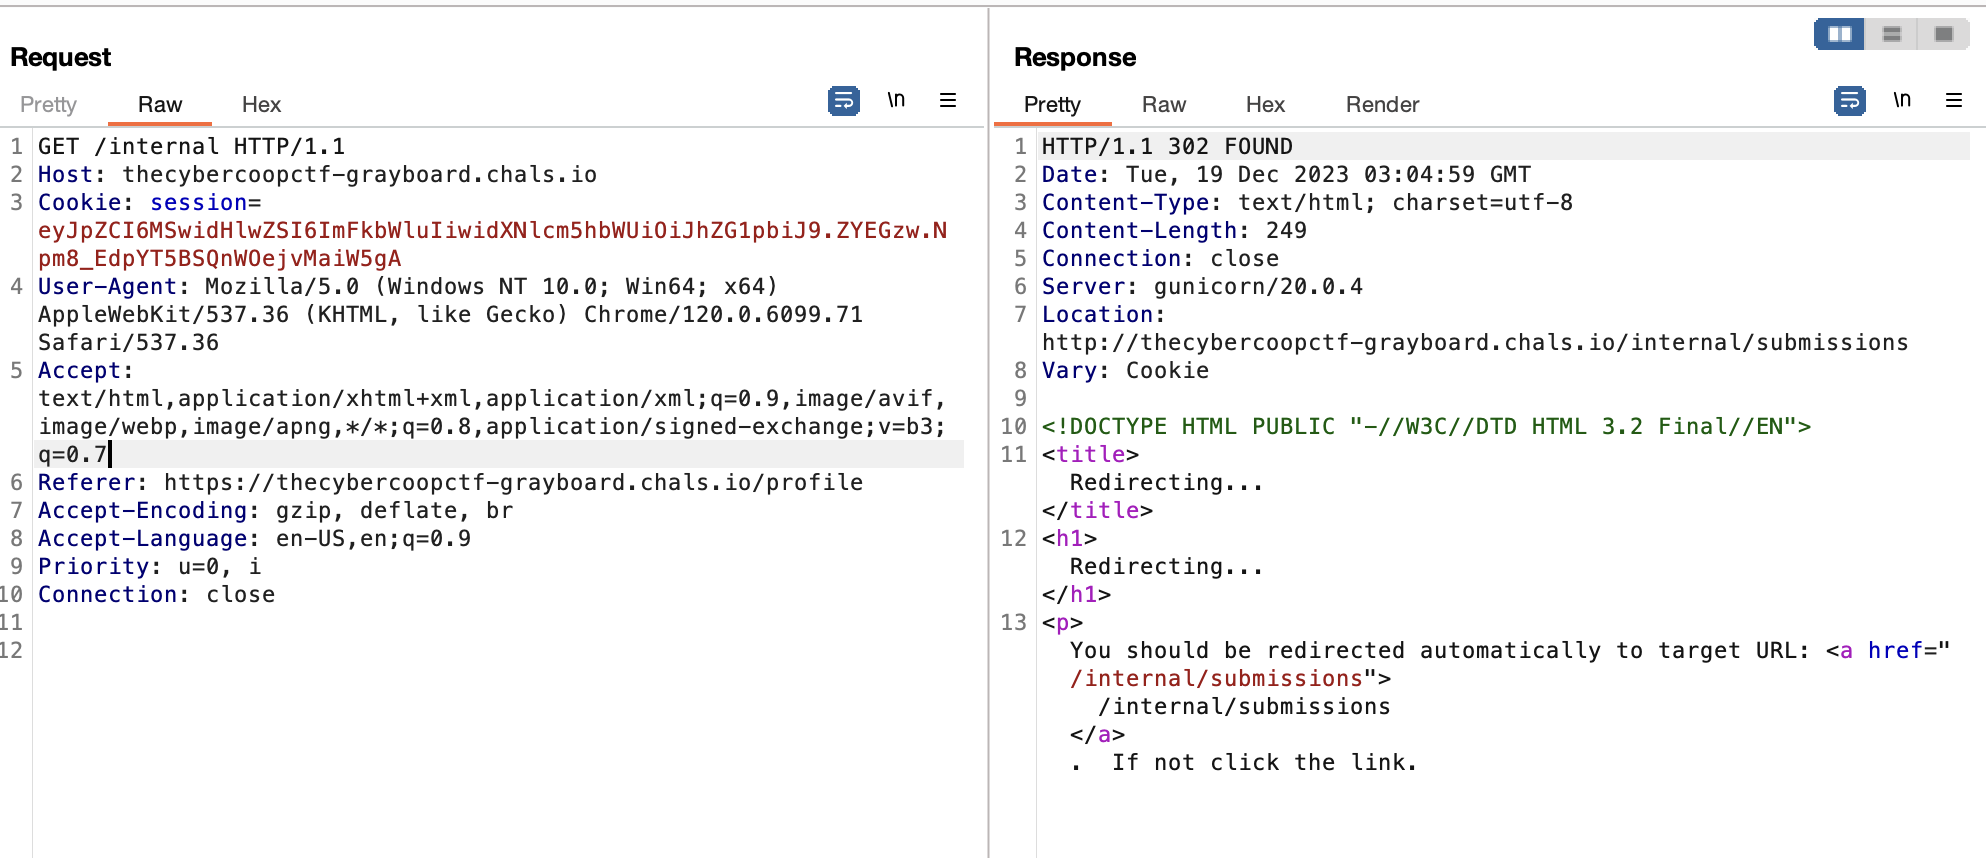Switch to Response Pretty tab
The image size is (1986, 858).
click(1052, 105)
